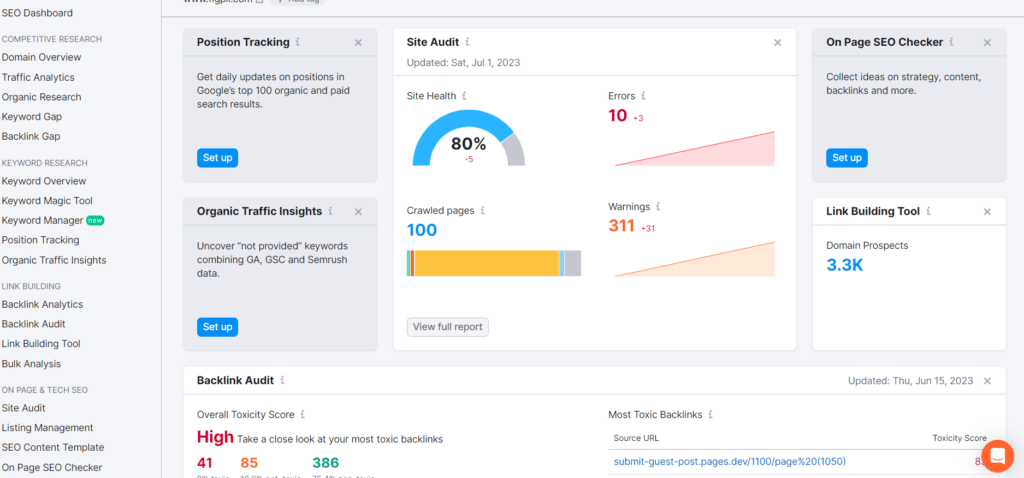This screenshot has height=478, width=1024.
Task: Close the Backlink Audit widget
Action: (x=987, y=381)
